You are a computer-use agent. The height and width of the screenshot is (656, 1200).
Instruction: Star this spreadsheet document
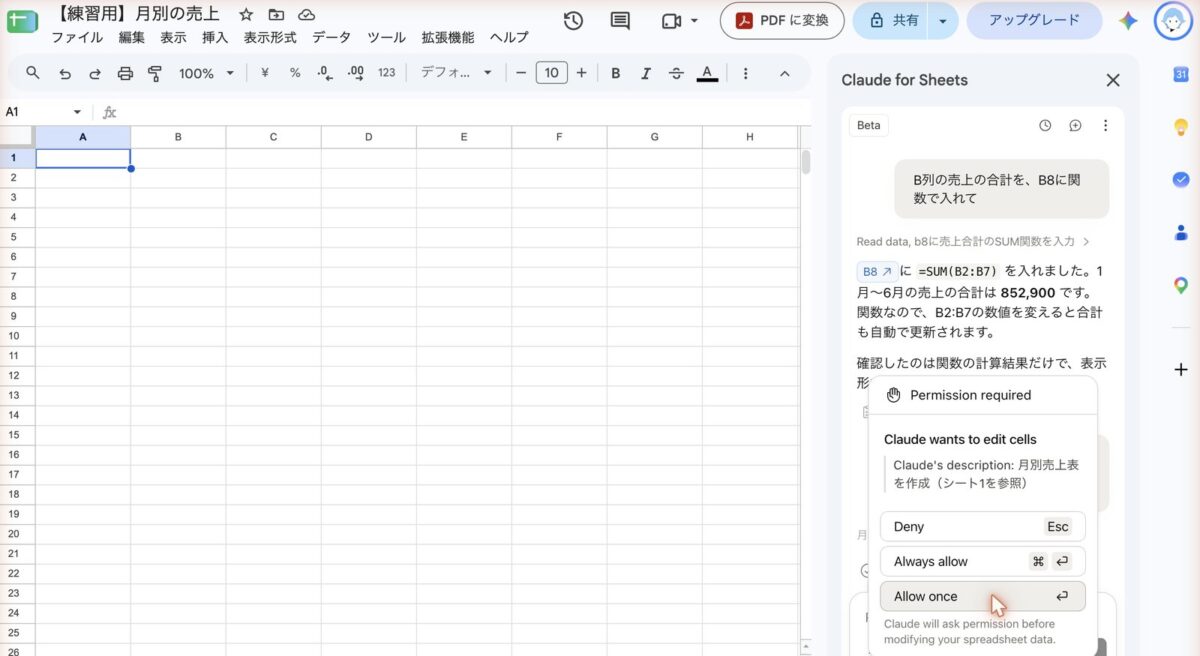pyautogui.click(x=246, y=15)
